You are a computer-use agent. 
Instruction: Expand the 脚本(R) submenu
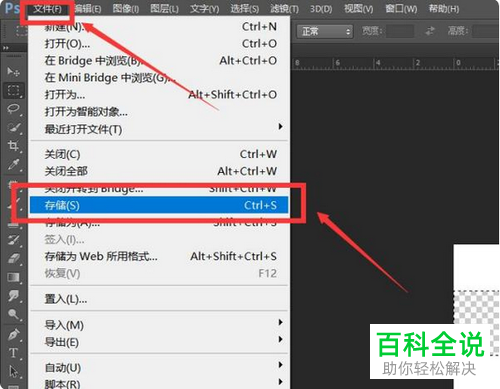(x=159, y=383)
